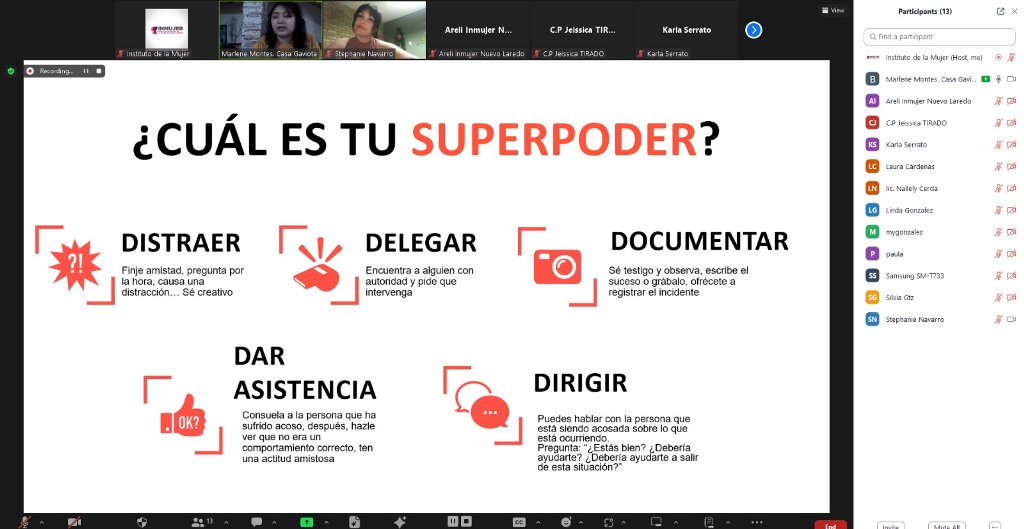The width and height of the screenshot is (1024, 529).
Task: Open the View menu at top right
Action: click(x=833, y=10)
